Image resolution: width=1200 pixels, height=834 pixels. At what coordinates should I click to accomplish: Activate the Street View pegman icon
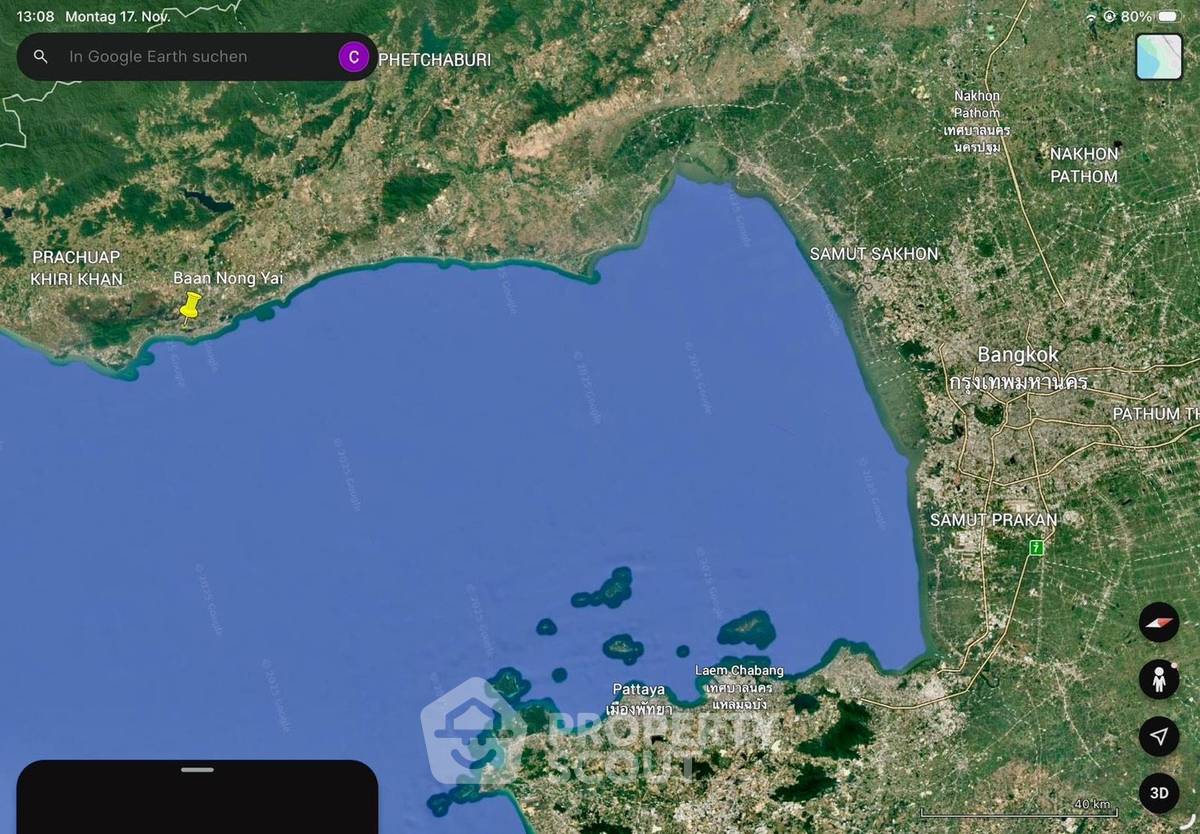pyautogui.click(x=1158, y=680)
